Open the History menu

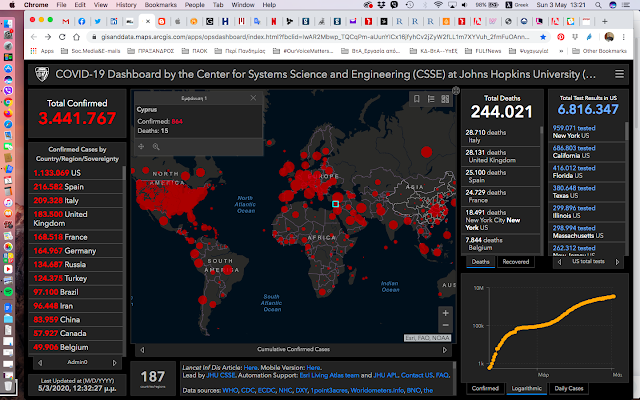click(x=126, y=5)
